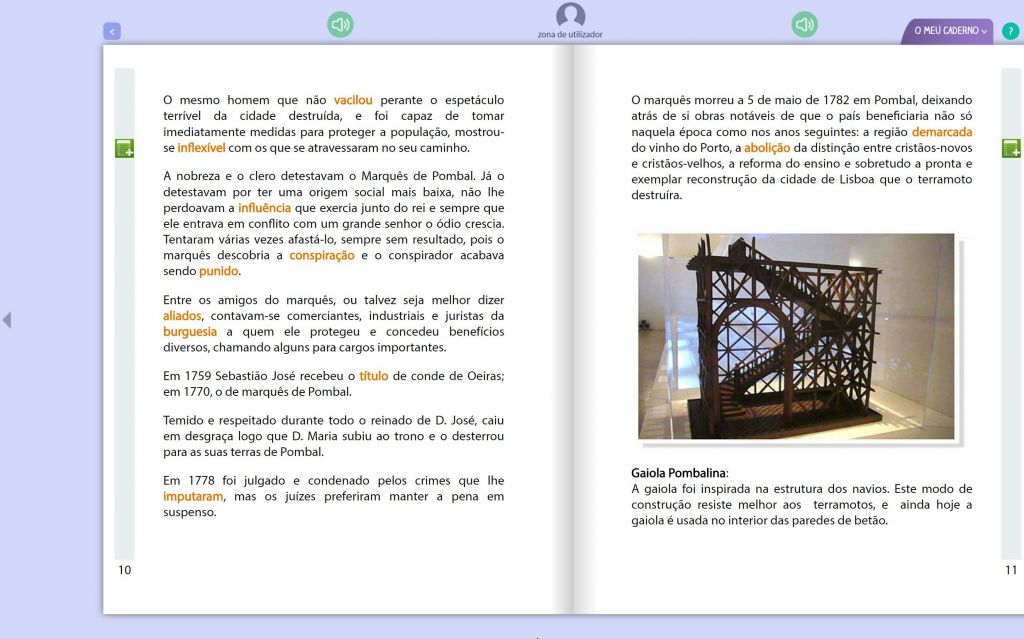1024x639 pixels.
Task: Click the Gaiola Pombalina photo
Action: click(796, 336)
